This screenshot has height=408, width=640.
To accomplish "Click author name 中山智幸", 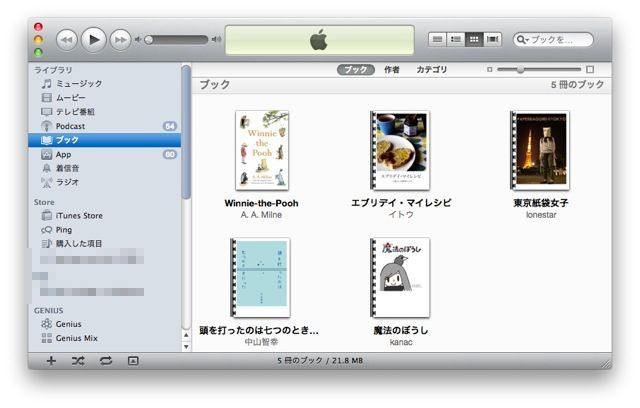I will pos(261,342).
